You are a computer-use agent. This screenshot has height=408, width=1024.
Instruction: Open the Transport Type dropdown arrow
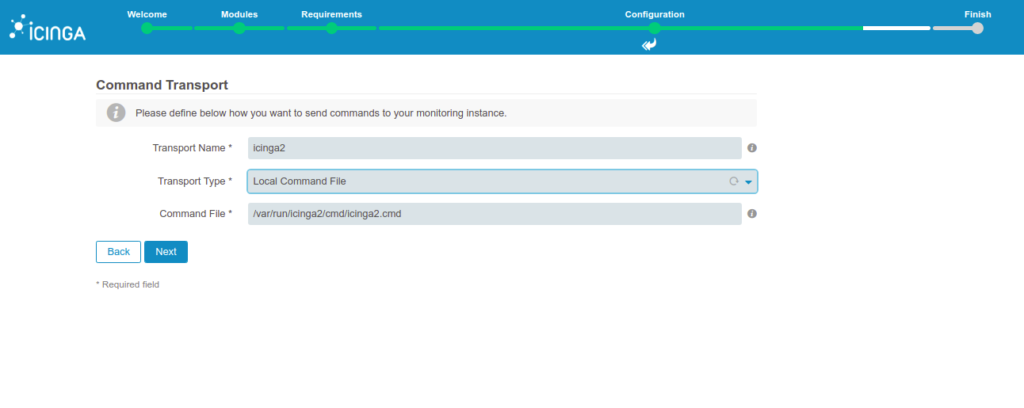click(x=748, y=182)
